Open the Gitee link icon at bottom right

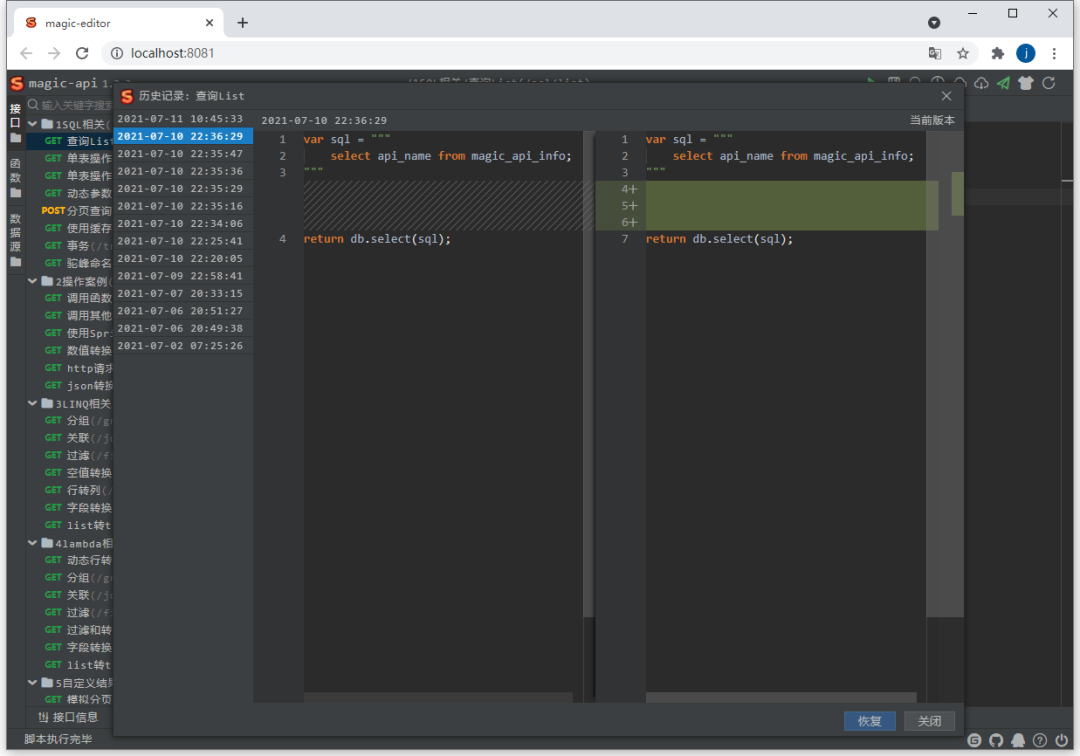(974, 741)
